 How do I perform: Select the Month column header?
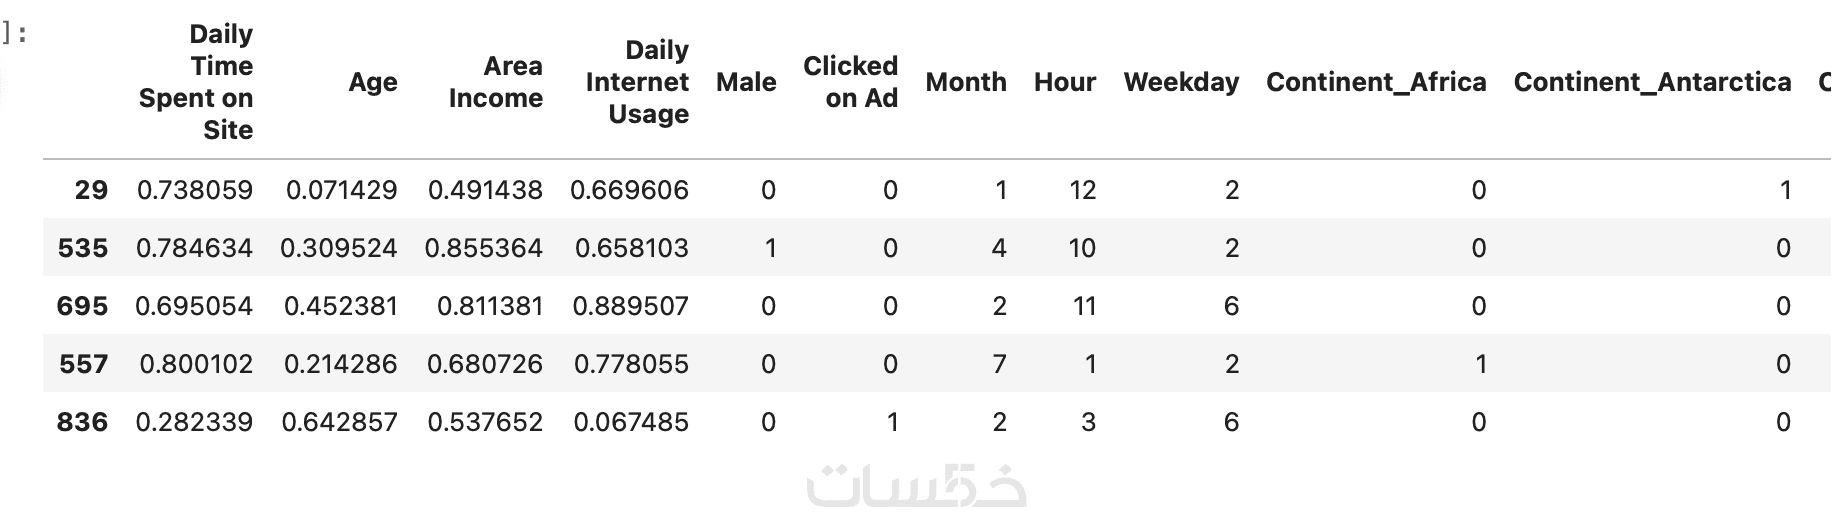(966, 82)
